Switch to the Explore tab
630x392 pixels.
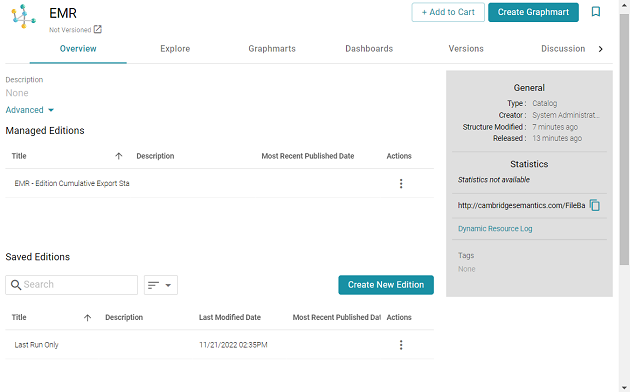coord(175,49)
